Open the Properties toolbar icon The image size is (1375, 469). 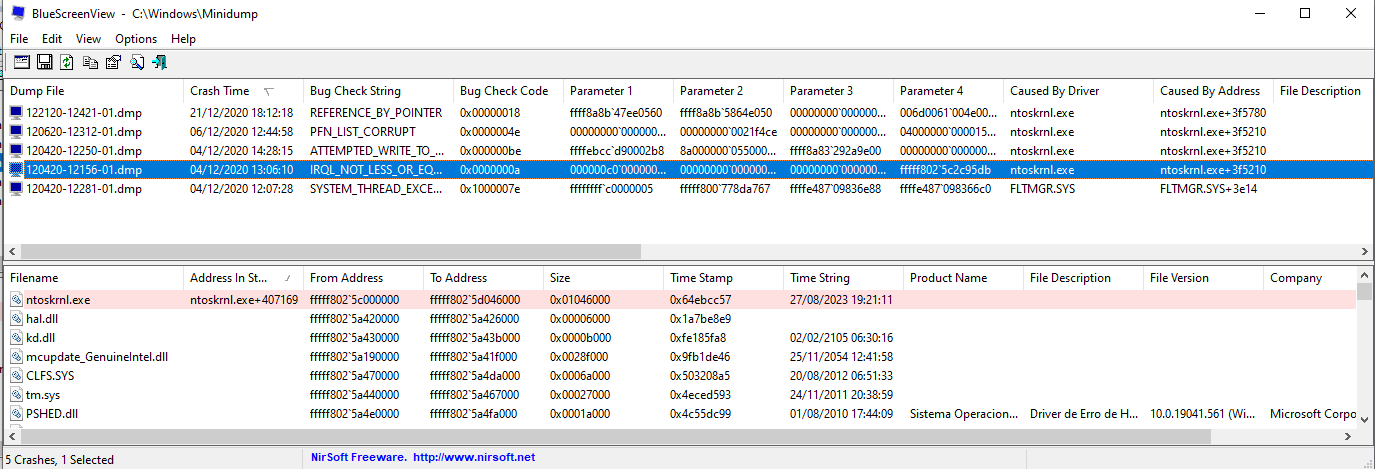click(x=113, y=62)
